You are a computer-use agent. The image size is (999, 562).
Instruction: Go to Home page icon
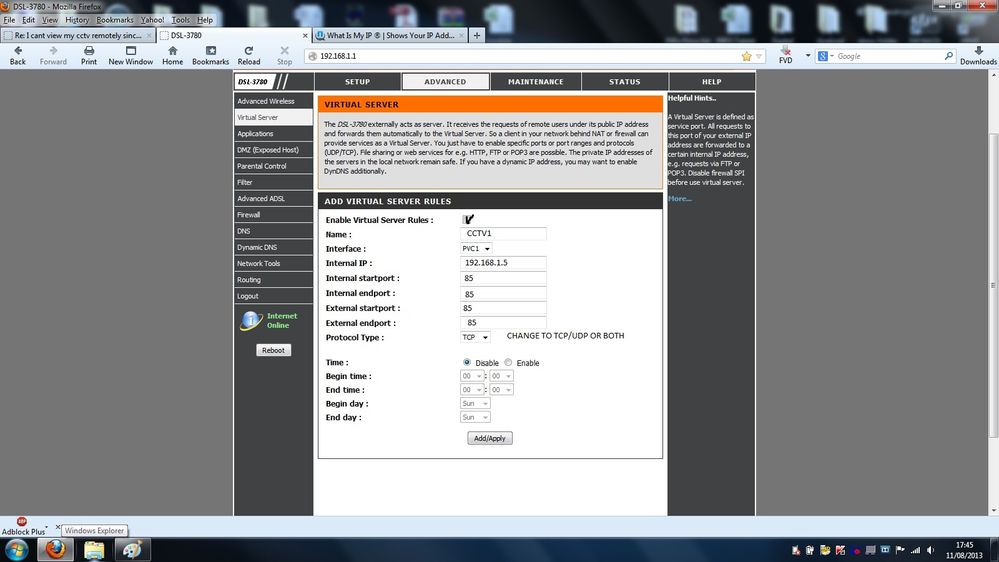172,51
